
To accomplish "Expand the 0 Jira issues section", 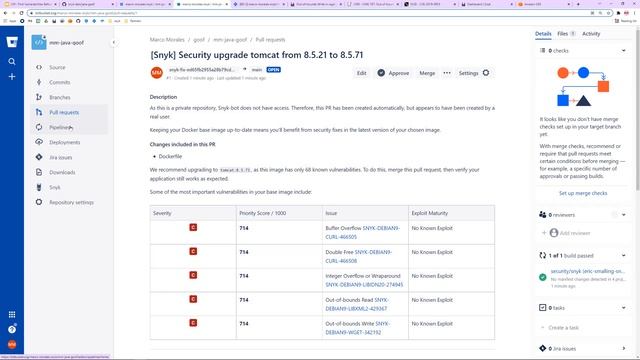I will pos(624,348).
